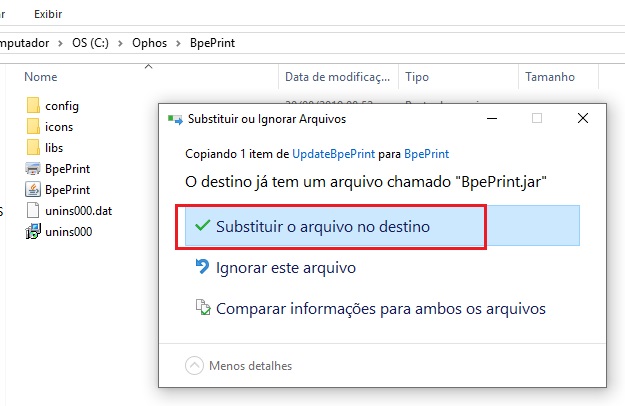Select the unins000 uninstaller icon
The height and width of the screenshot is (406, 625).
33,231
